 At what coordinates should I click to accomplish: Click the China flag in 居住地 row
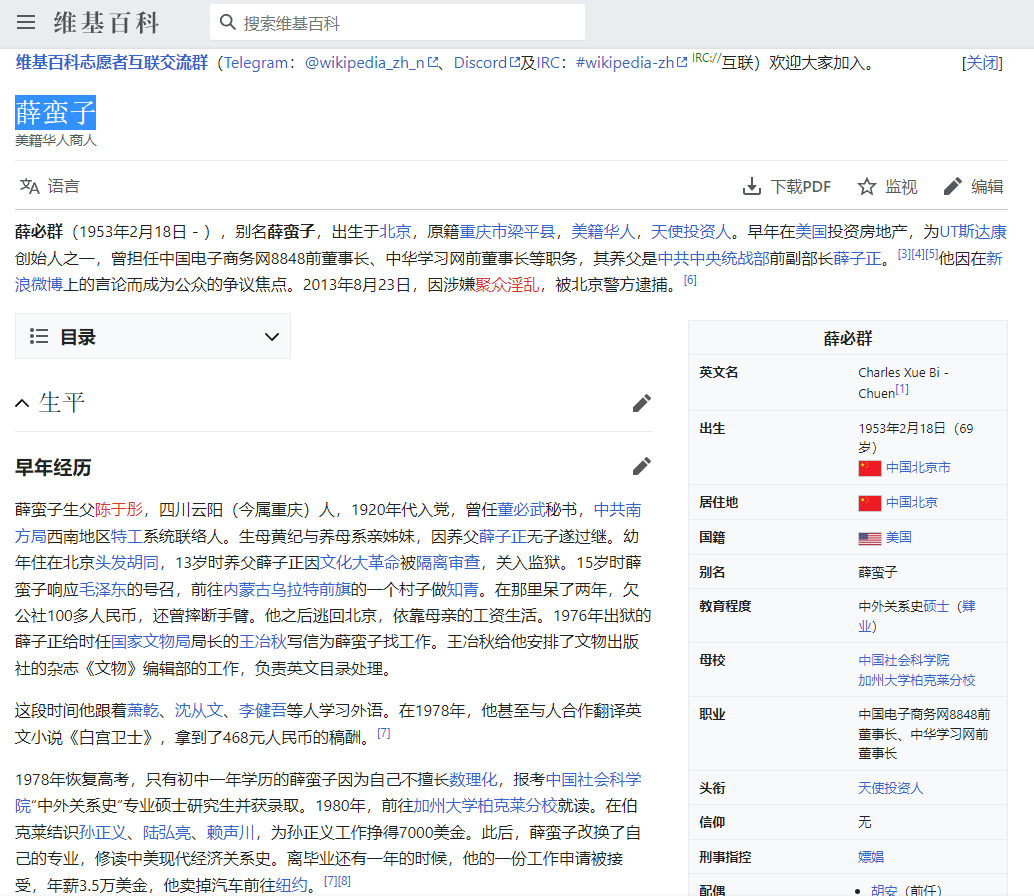point(870,503)
